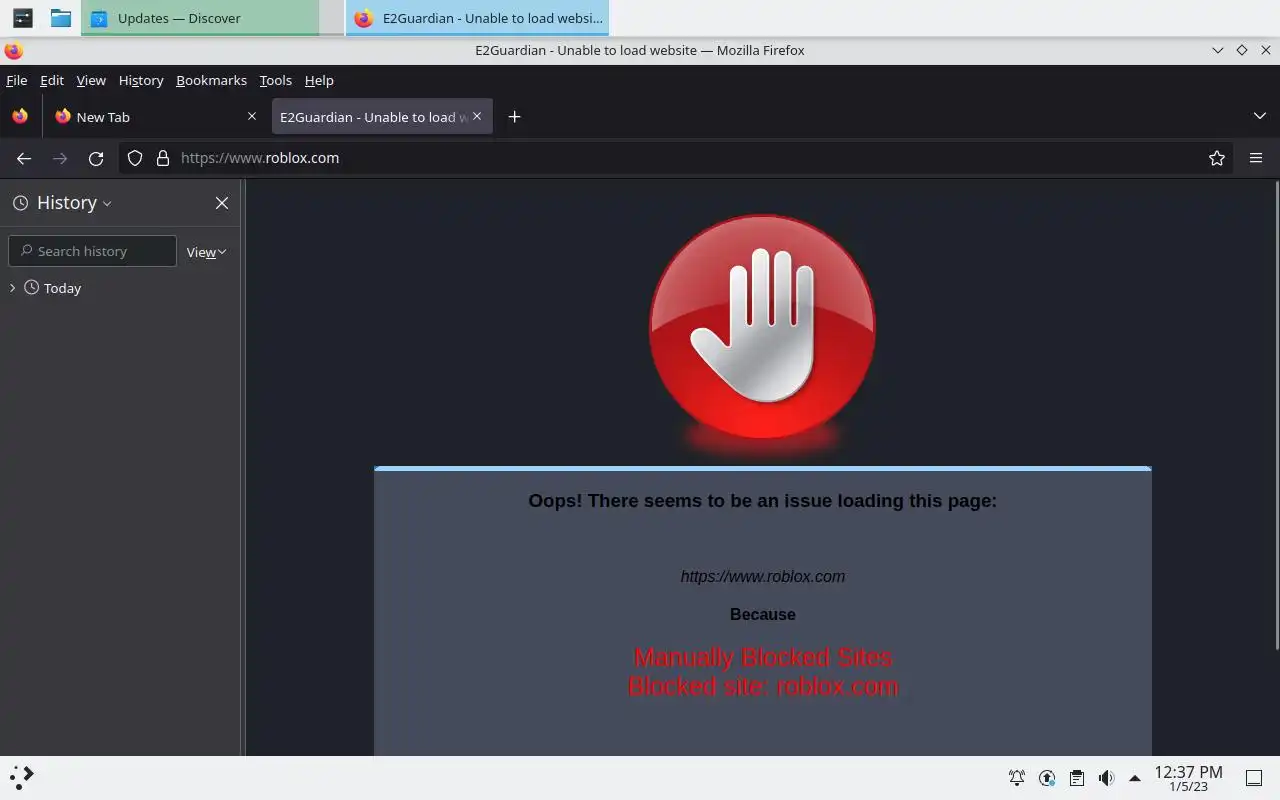The image size is (1280, 800).
Task: Close the New Tab tab
Action: (252, 116)
